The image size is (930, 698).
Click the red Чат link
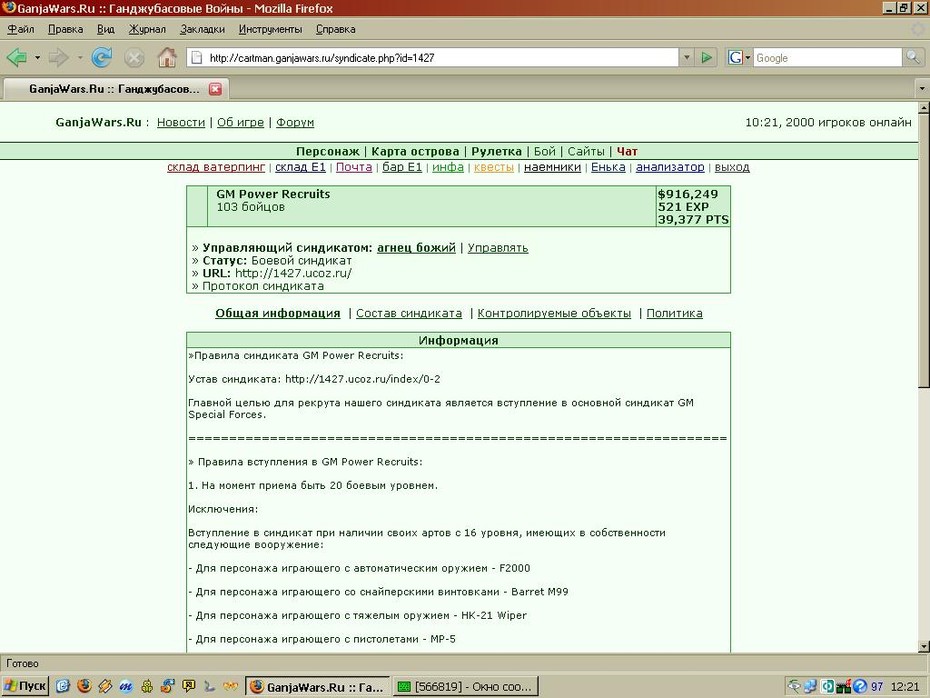tap(627, 151)
